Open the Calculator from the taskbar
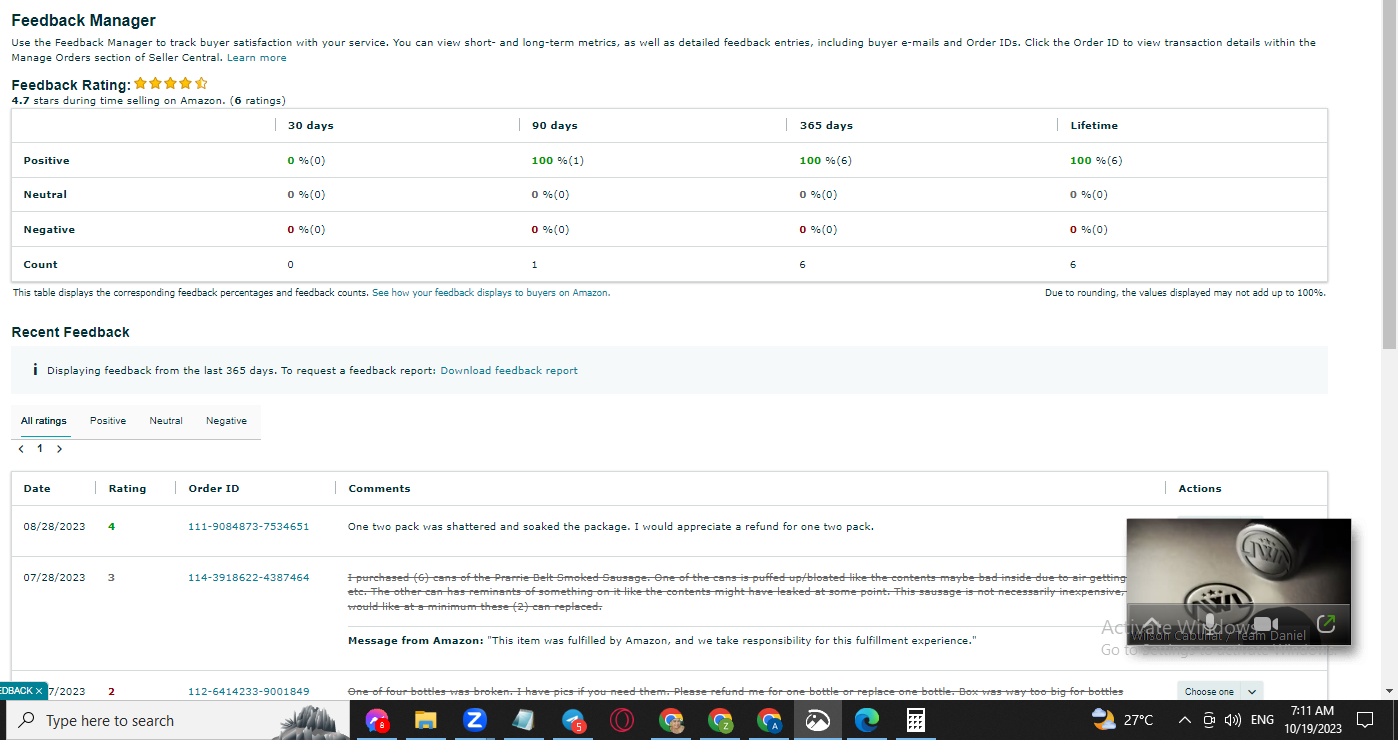This screenshot has height=740, width=1398. tap(915, 720)
